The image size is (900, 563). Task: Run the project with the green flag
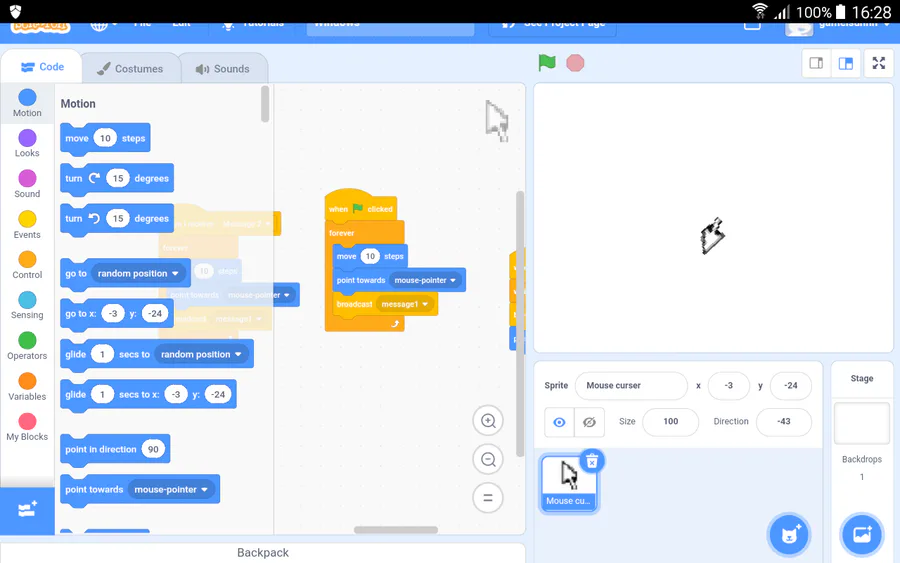point(546,63)
